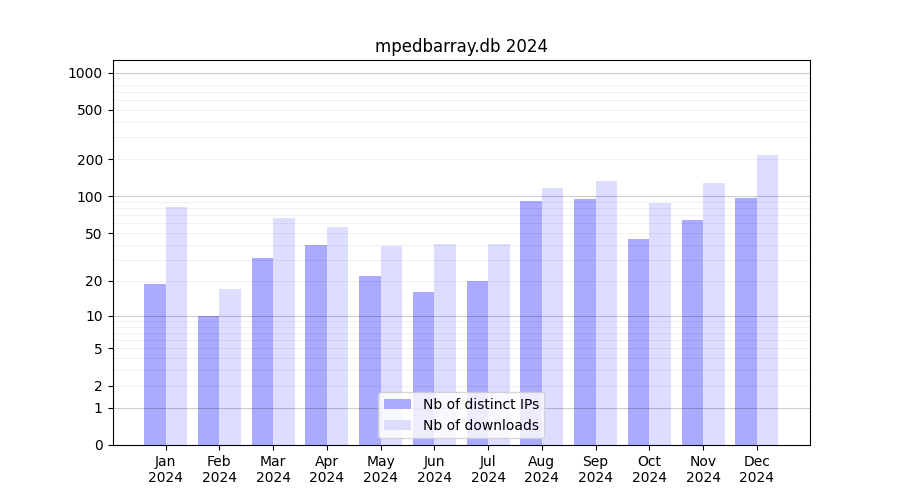Click the Jan 2024 distinct IPs bar

pyautogui.click(x=155, y=364)
